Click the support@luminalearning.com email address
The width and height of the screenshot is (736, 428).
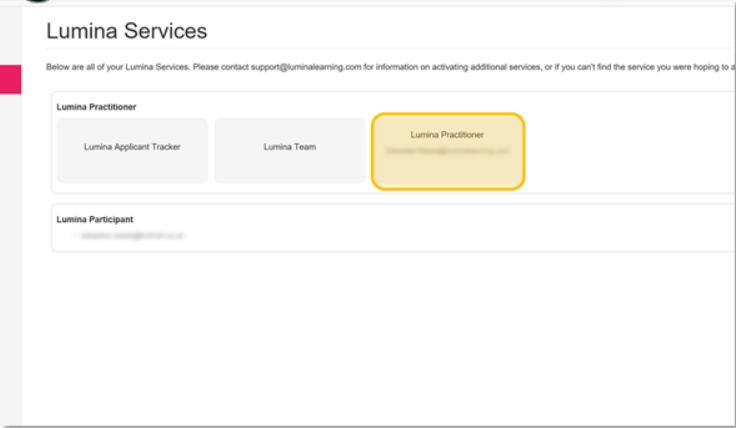[x=306, y=67]
